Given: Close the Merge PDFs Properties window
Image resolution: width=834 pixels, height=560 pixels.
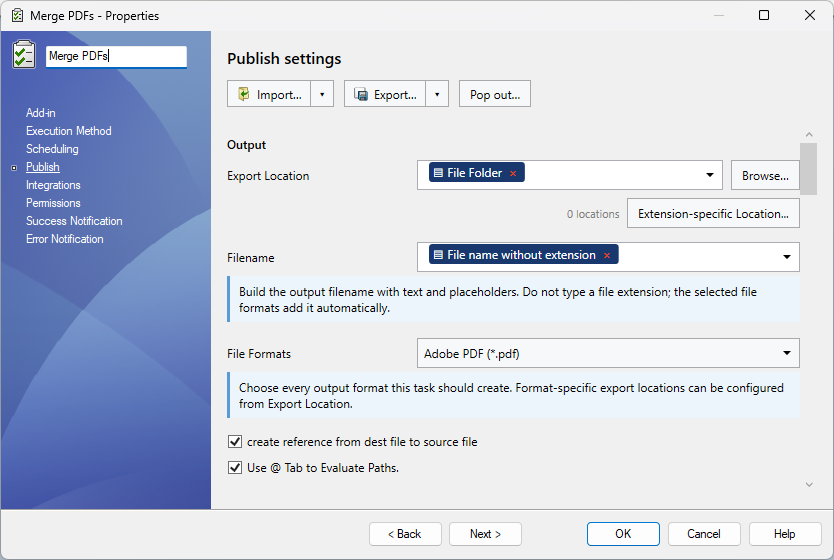Looking at the screenshot, I should (x=810, y=15).
